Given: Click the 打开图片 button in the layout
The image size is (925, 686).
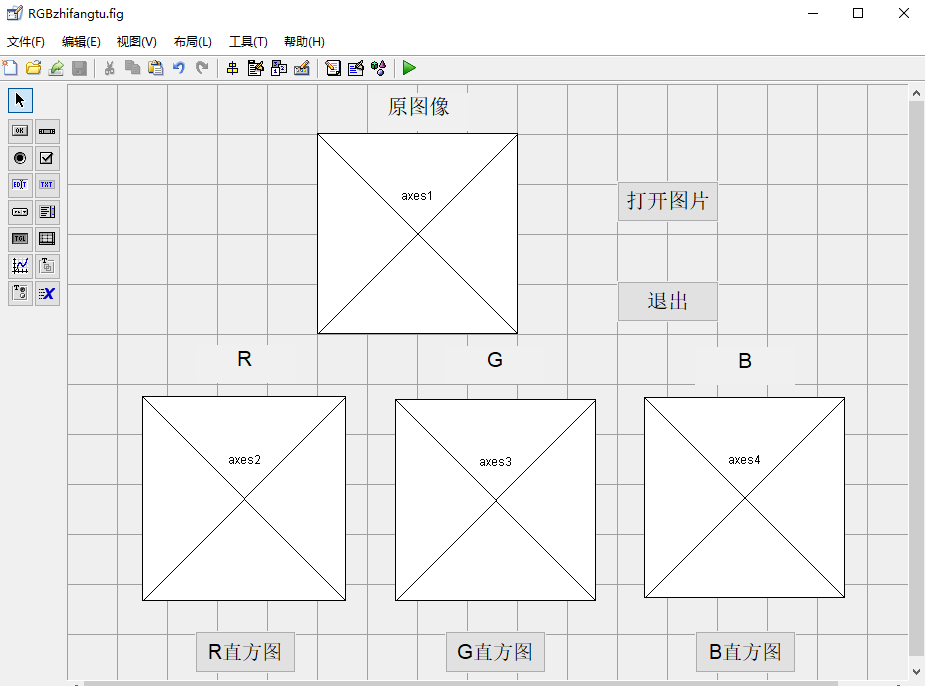Looking at the screenshot, I should (x=667, y=201).
